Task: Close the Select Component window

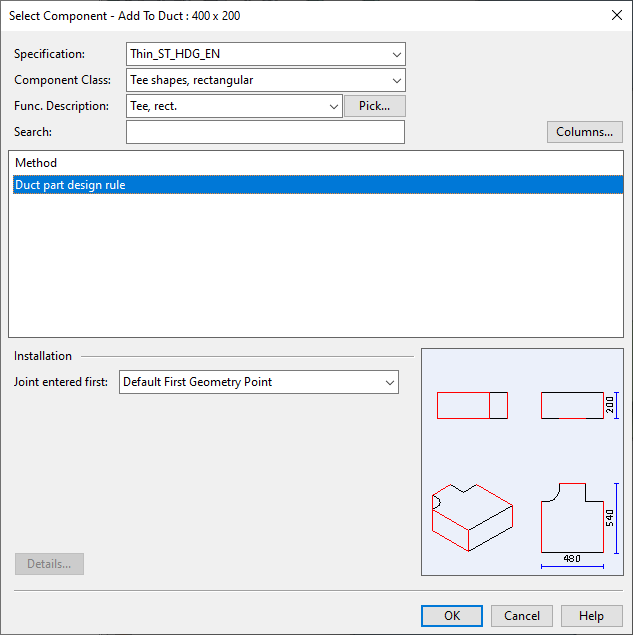Action: pos(617,15)
